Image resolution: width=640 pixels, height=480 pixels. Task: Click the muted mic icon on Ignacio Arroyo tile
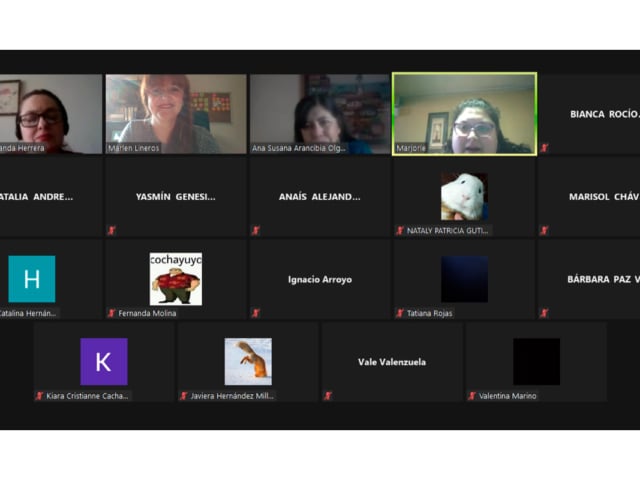(256, 313)
